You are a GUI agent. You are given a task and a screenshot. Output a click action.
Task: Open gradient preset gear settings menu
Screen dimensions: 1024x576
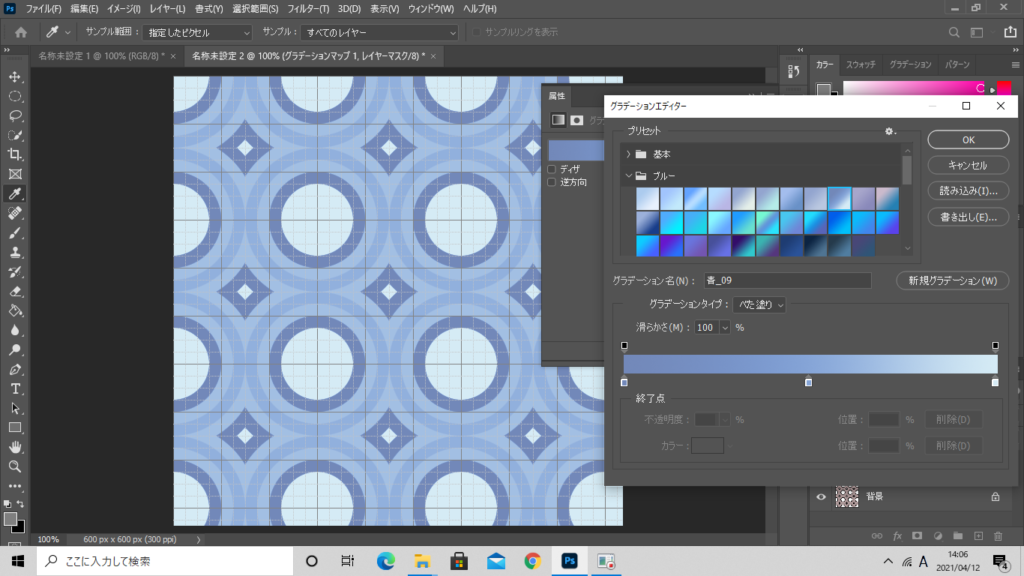(x=889, y=131)
